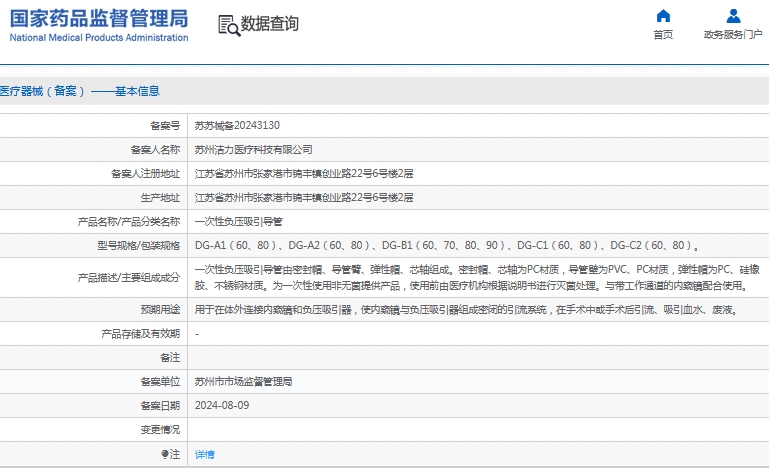
Task: Click the 预期用途 row label
Action: click(160, 310)
